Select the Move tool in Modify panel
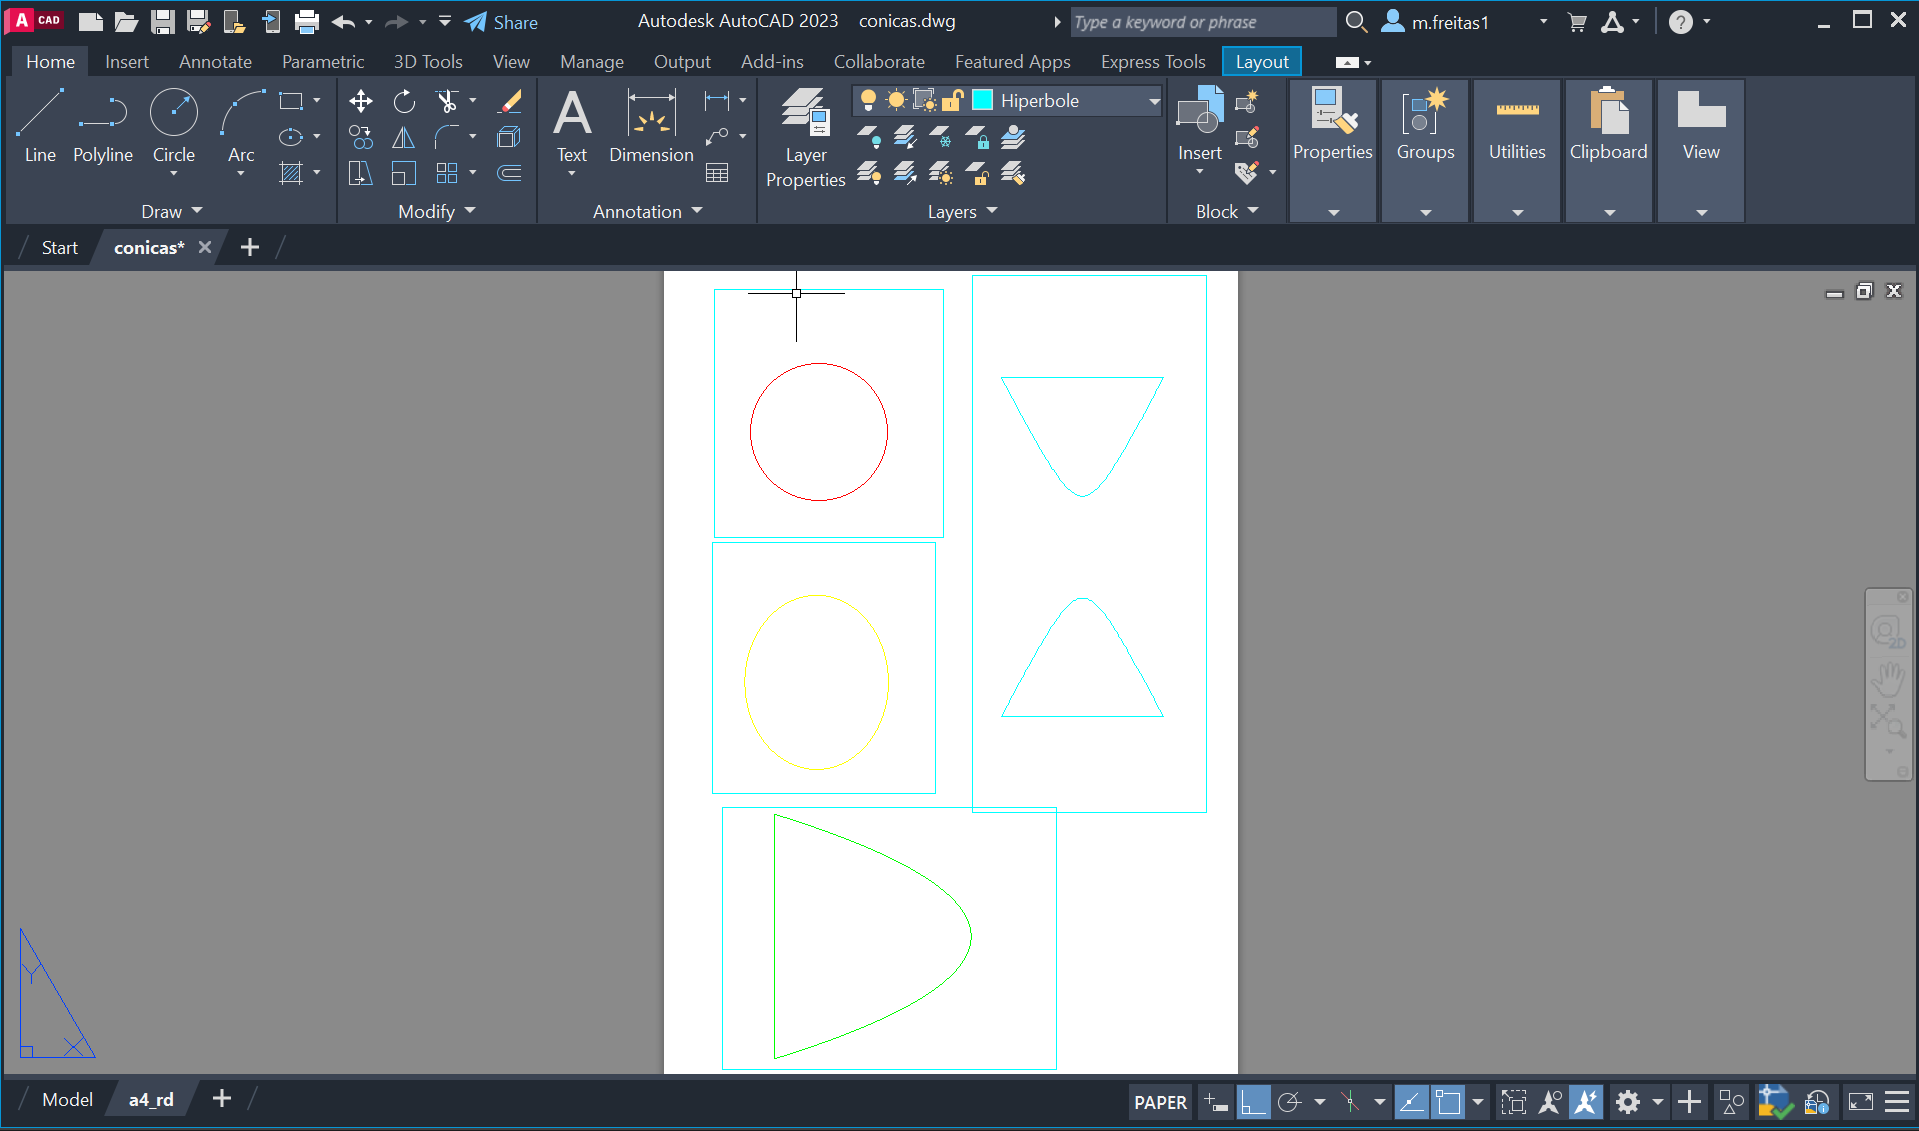1919x1131 pixels. [x=360, y=101]
